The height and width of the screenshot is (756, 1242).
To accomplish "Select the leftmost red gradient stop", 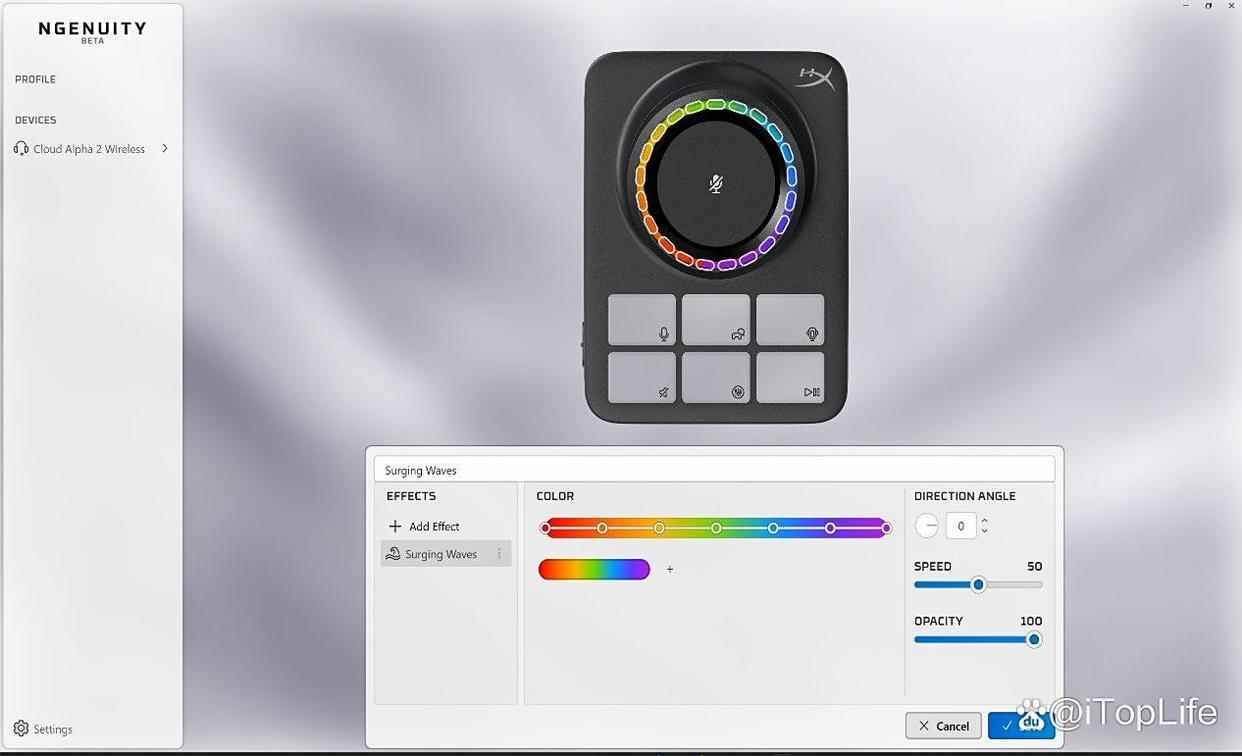I will pyautogui.click(x=545, y=528).
